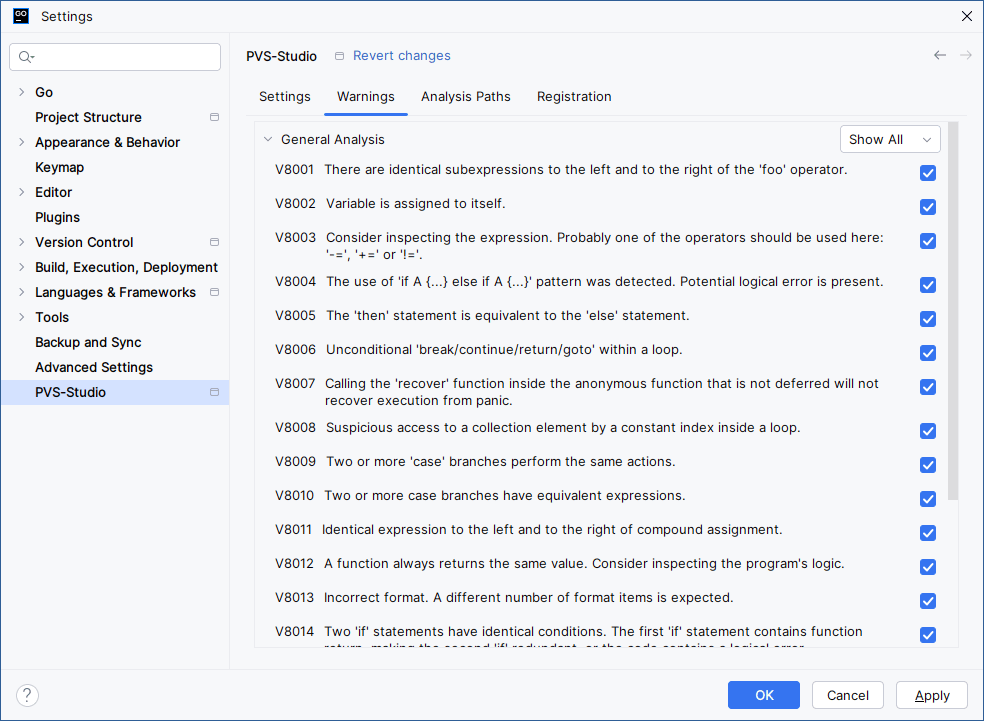Expand the Appearance & Behavior tree node

click(22, 142)
